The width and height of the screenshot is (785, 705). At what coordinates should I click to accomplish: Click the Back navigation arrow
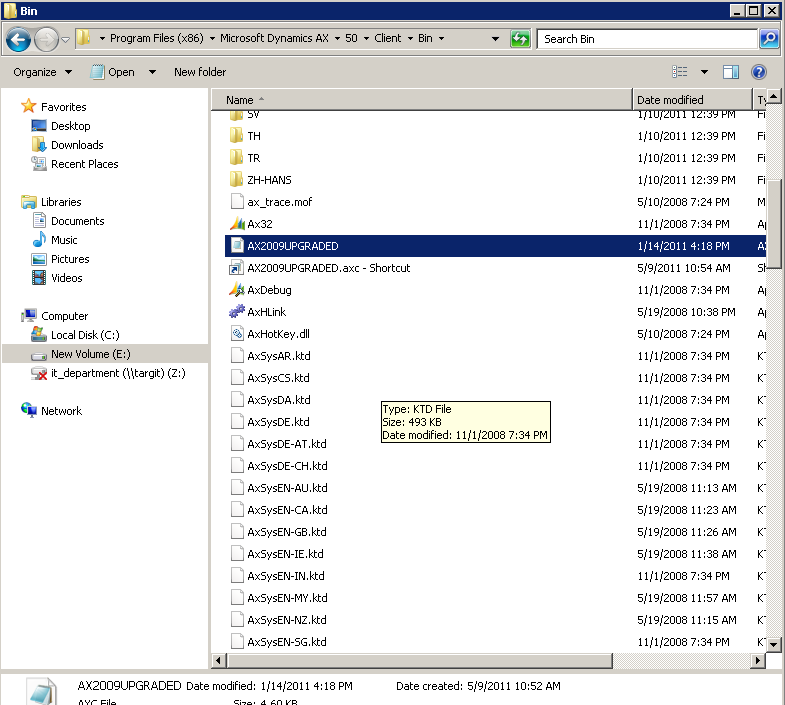click(19, 39)
